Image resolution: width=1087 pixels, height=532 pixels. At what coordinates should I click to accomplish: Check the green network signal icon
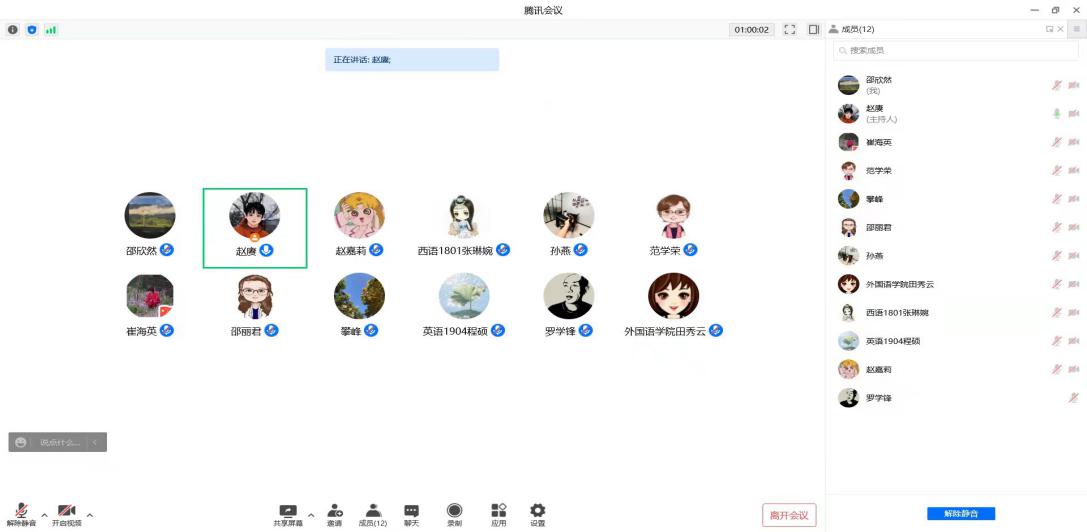point(51,30)
